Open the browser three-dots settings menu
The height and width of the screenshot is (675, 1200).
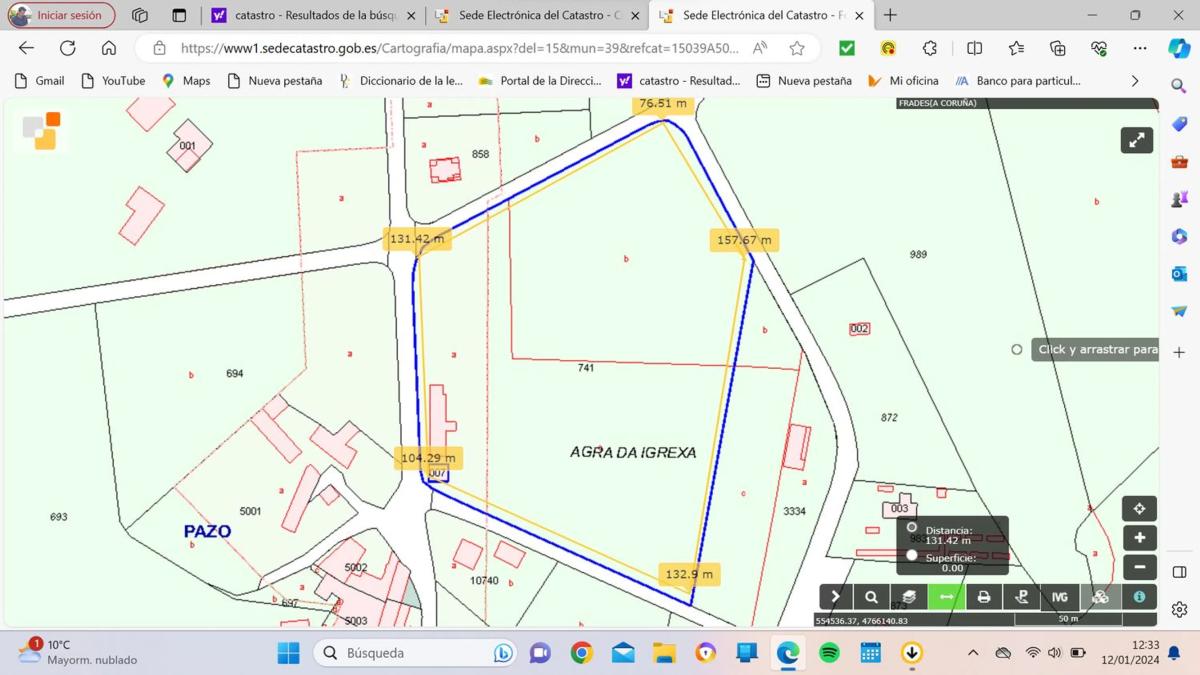[1140, 48]
